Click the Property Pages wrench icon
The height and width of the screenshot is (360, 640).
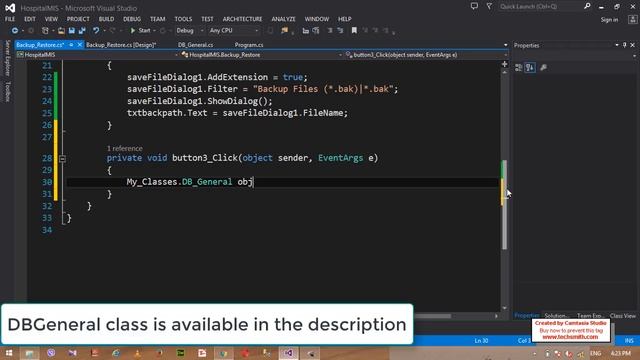543,68
